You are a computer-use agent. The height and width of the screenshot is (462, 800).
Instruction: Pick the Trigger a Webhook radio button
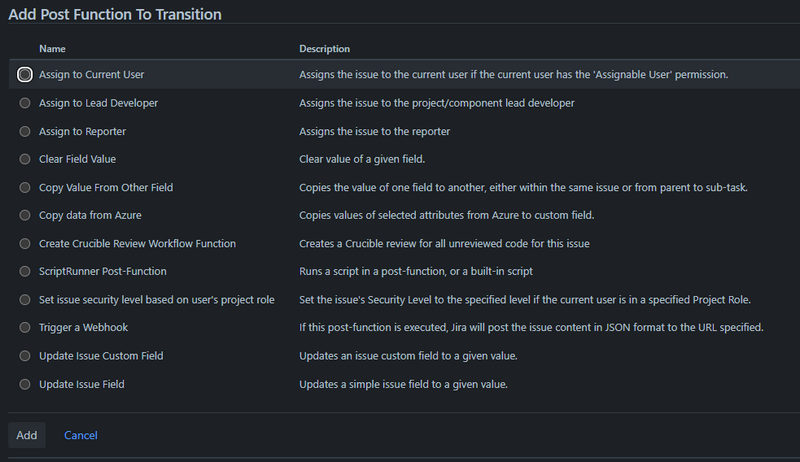coord(25,328)
